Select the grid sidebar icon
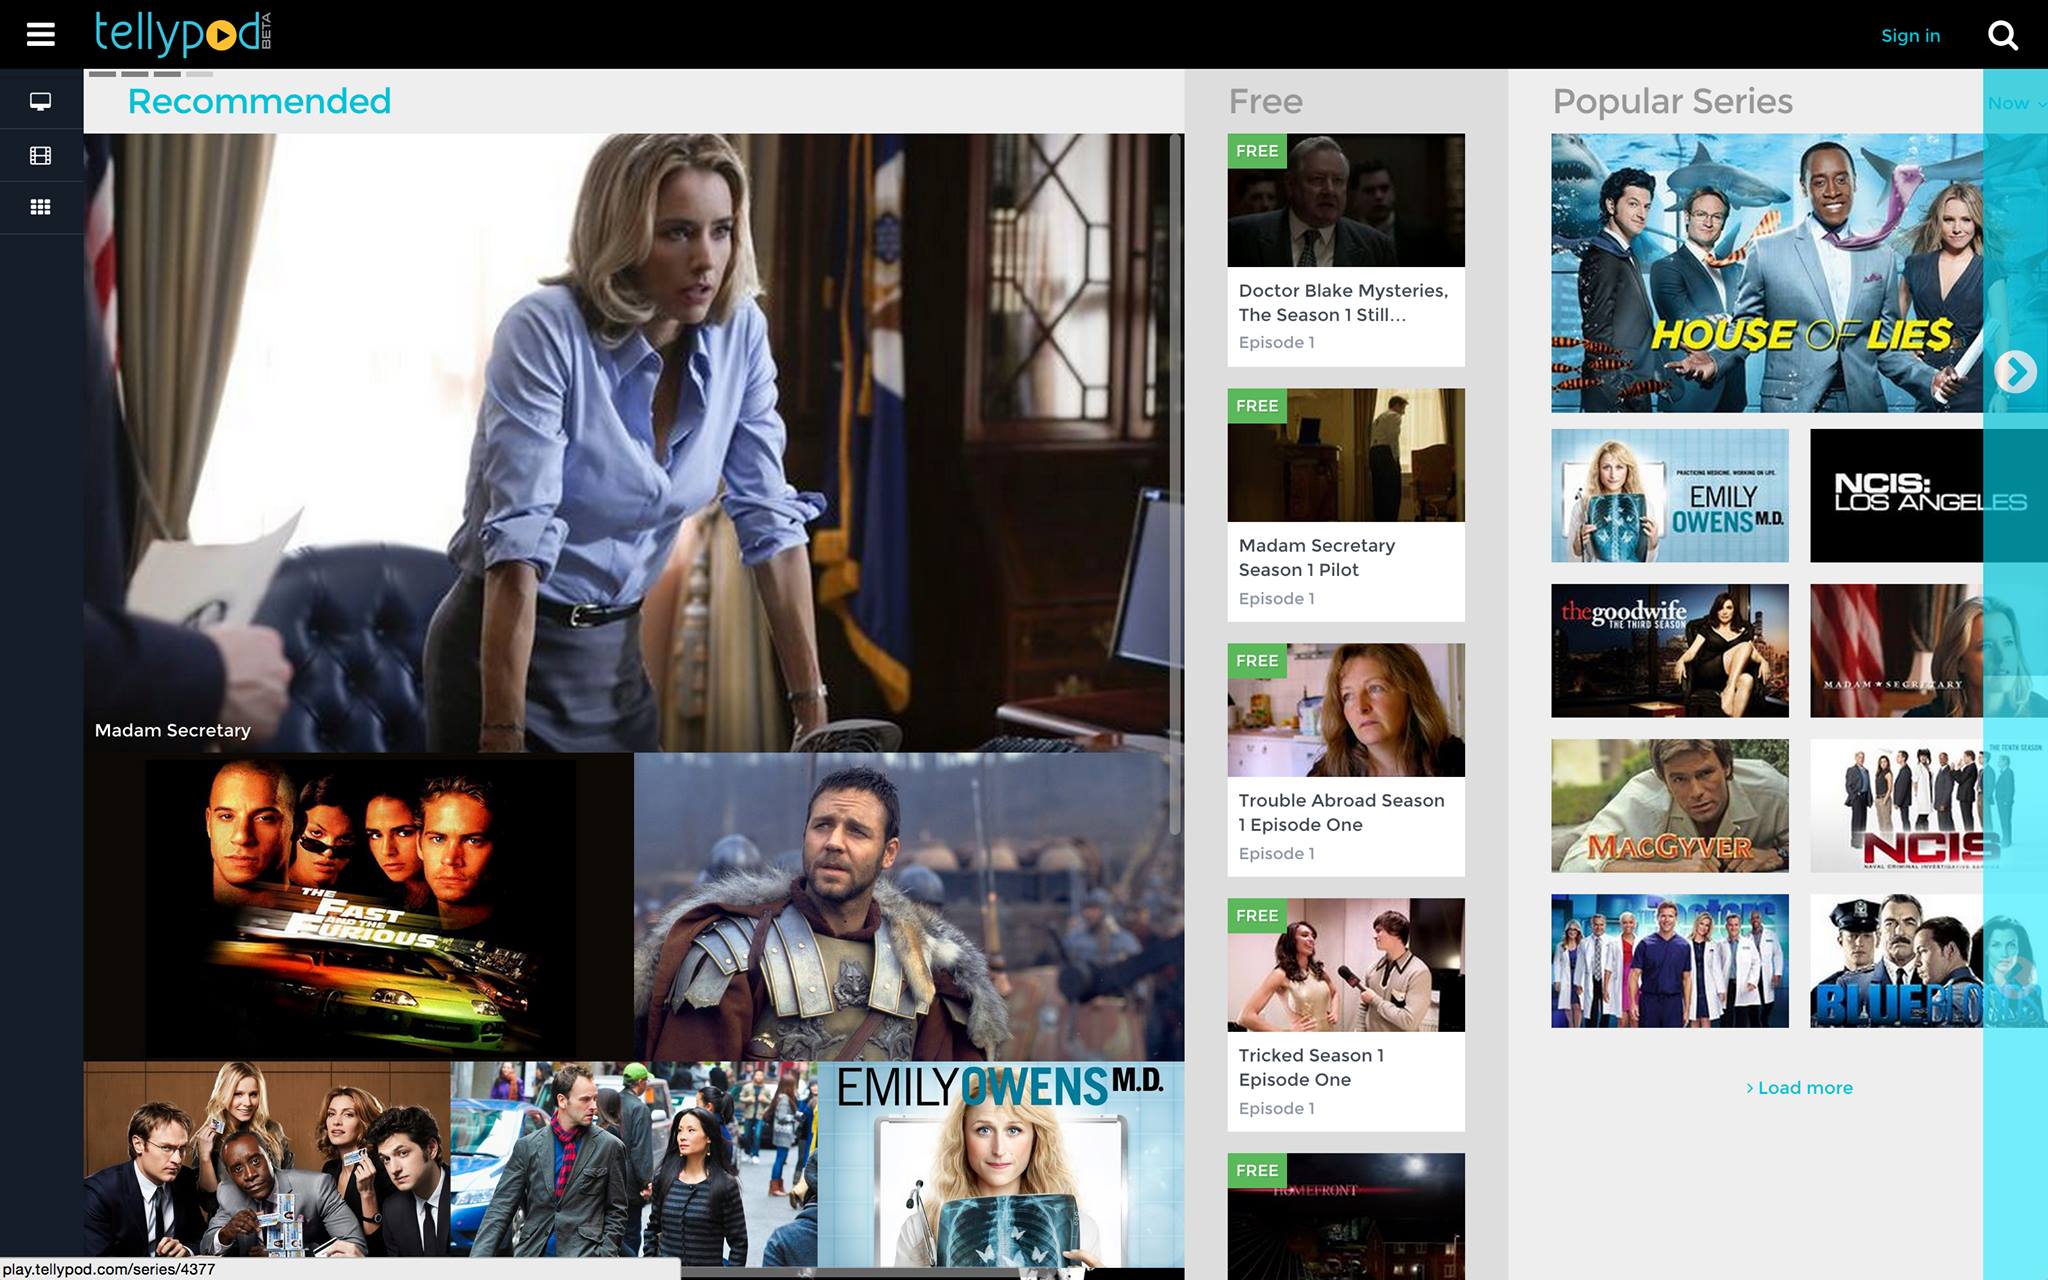This screenshot has height=1280, width=2048. [40, 207]
